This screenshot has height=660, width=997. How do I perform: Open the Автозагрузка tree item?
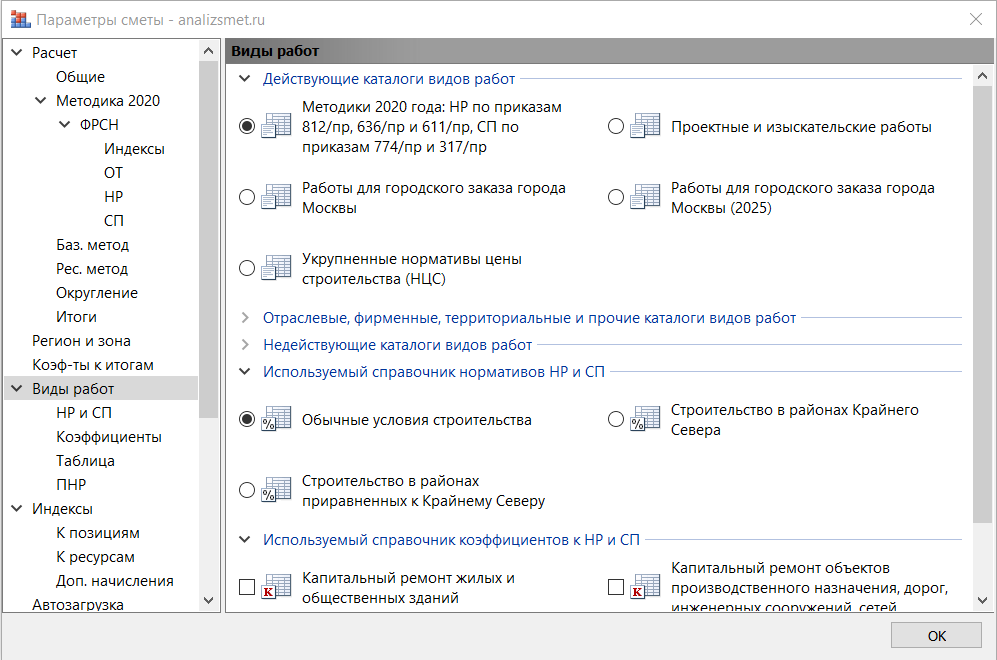(x=78, y=604)
